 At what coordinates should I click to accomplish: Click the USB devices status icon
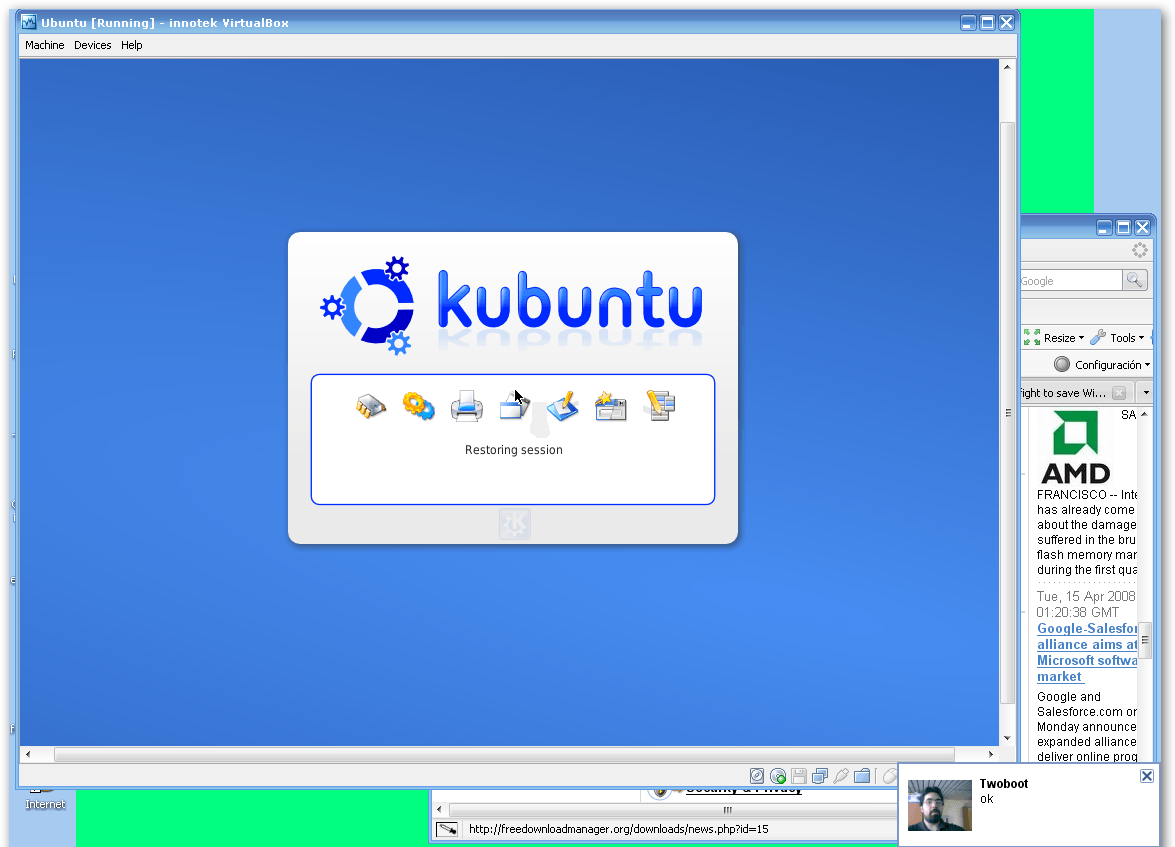[x=841, y=776]
